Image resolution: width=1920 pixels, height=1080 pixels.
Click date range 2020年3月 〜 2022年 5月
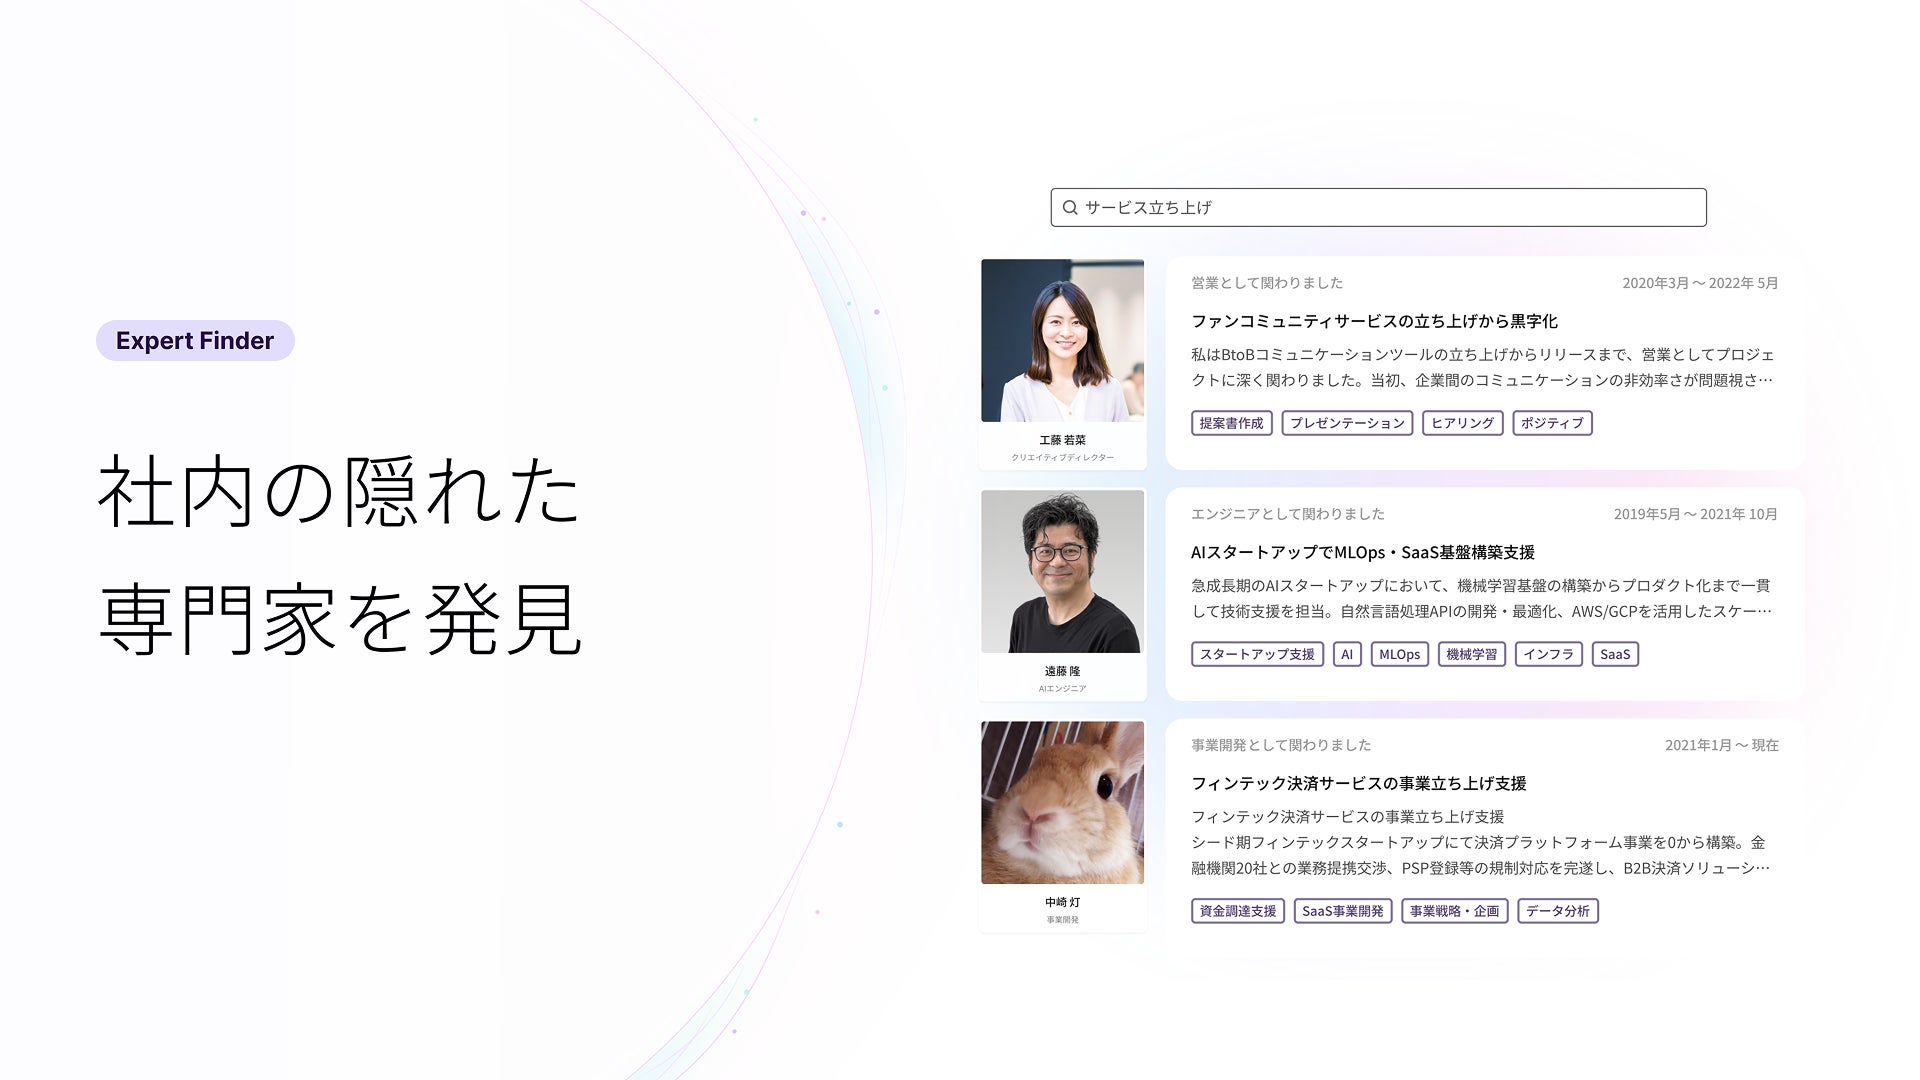coord(1700,283)
